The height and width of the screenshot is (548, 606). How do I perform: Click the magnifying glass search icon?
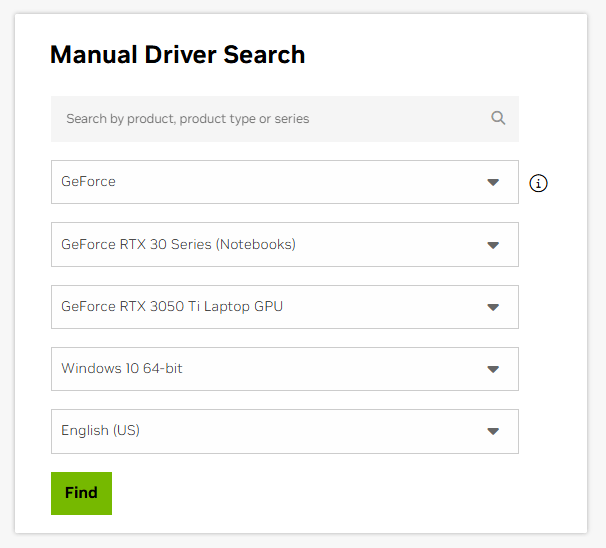coord(498,118)
